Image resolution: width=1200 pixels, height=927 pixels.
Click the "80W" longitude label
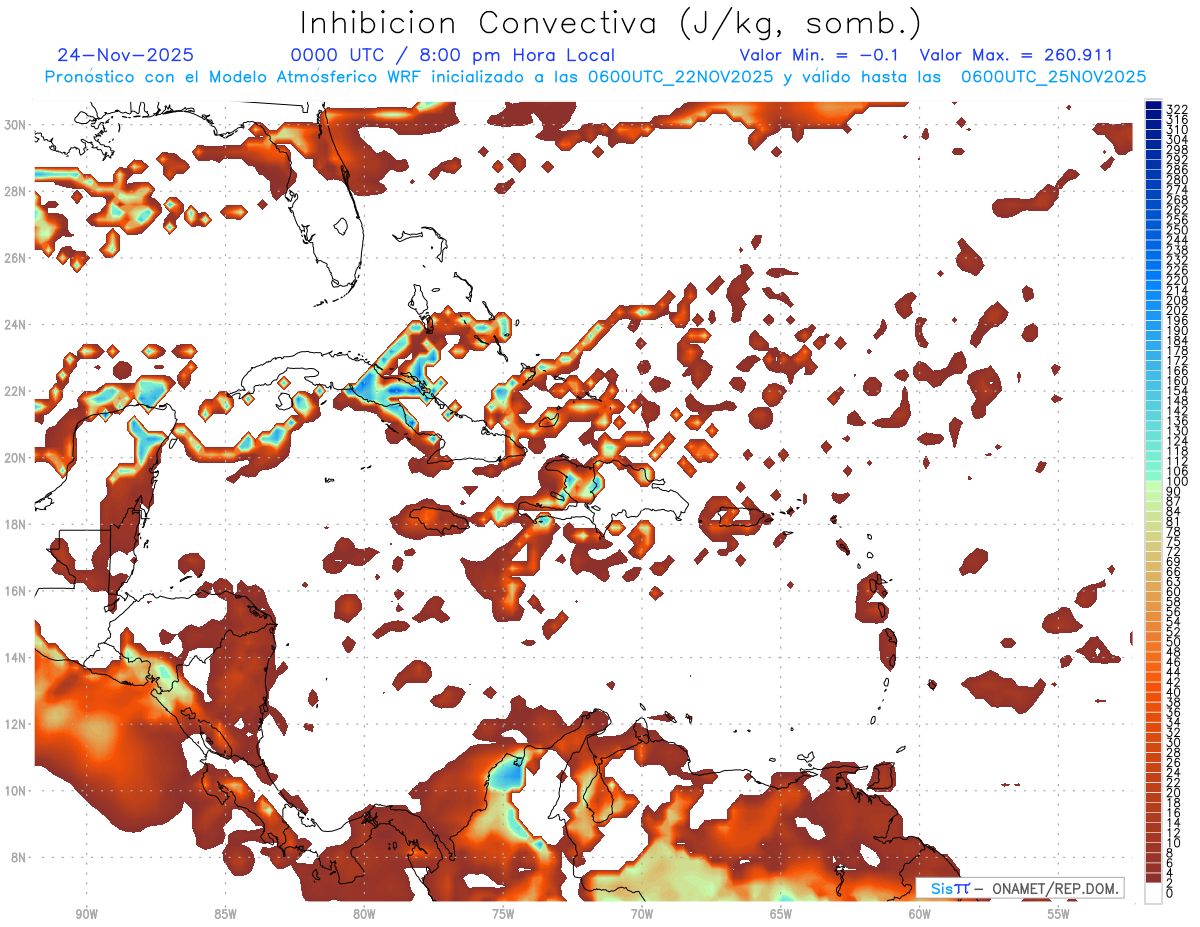[364, 914]
